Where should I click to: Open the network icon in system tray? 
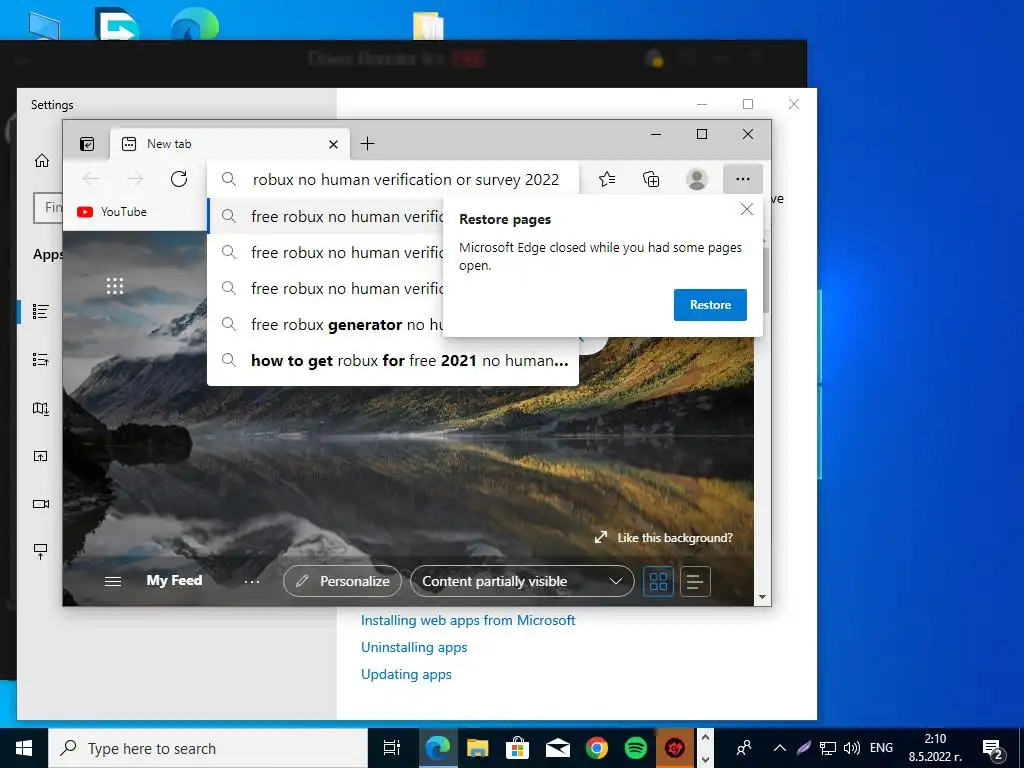point(828,748)
